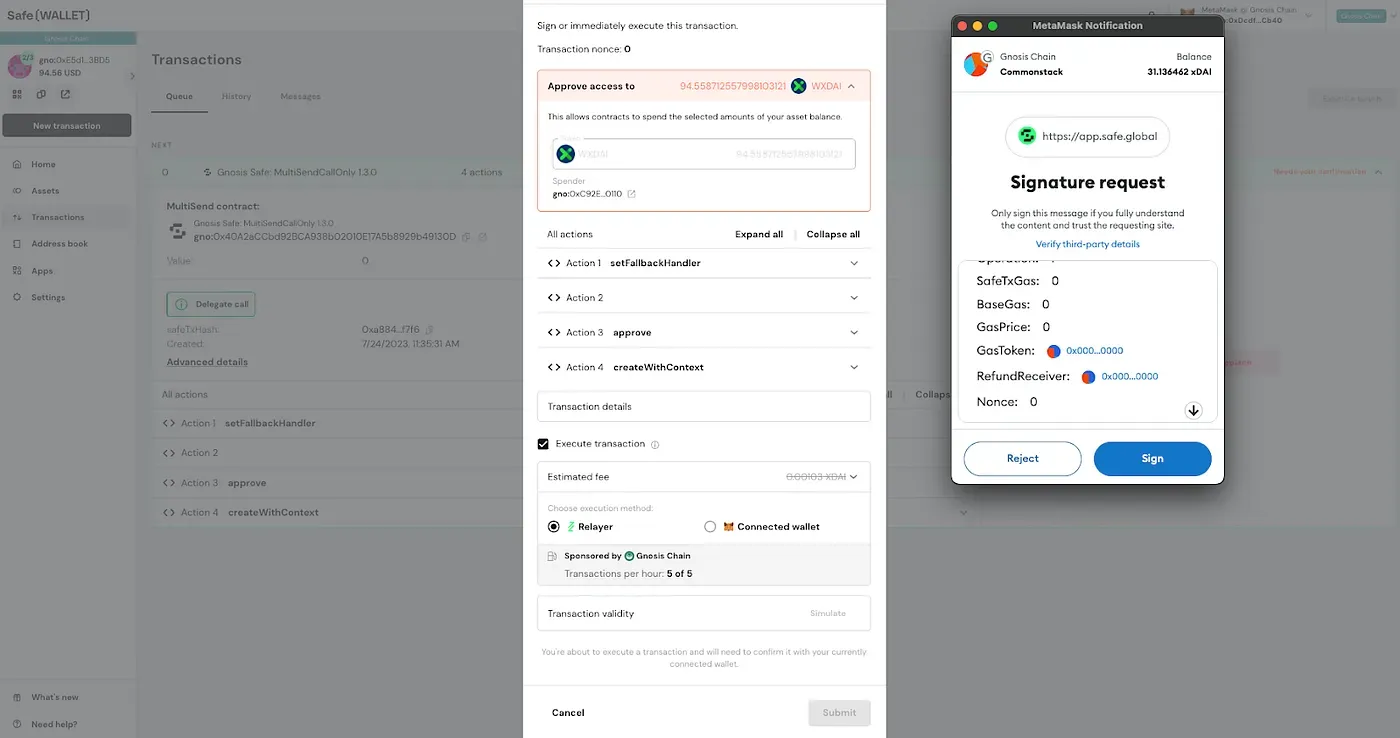Copy the safeTxHash value 0xa884...f7f6
Viewport: 1400px width, 738px height.
click(x=427, y=329)
